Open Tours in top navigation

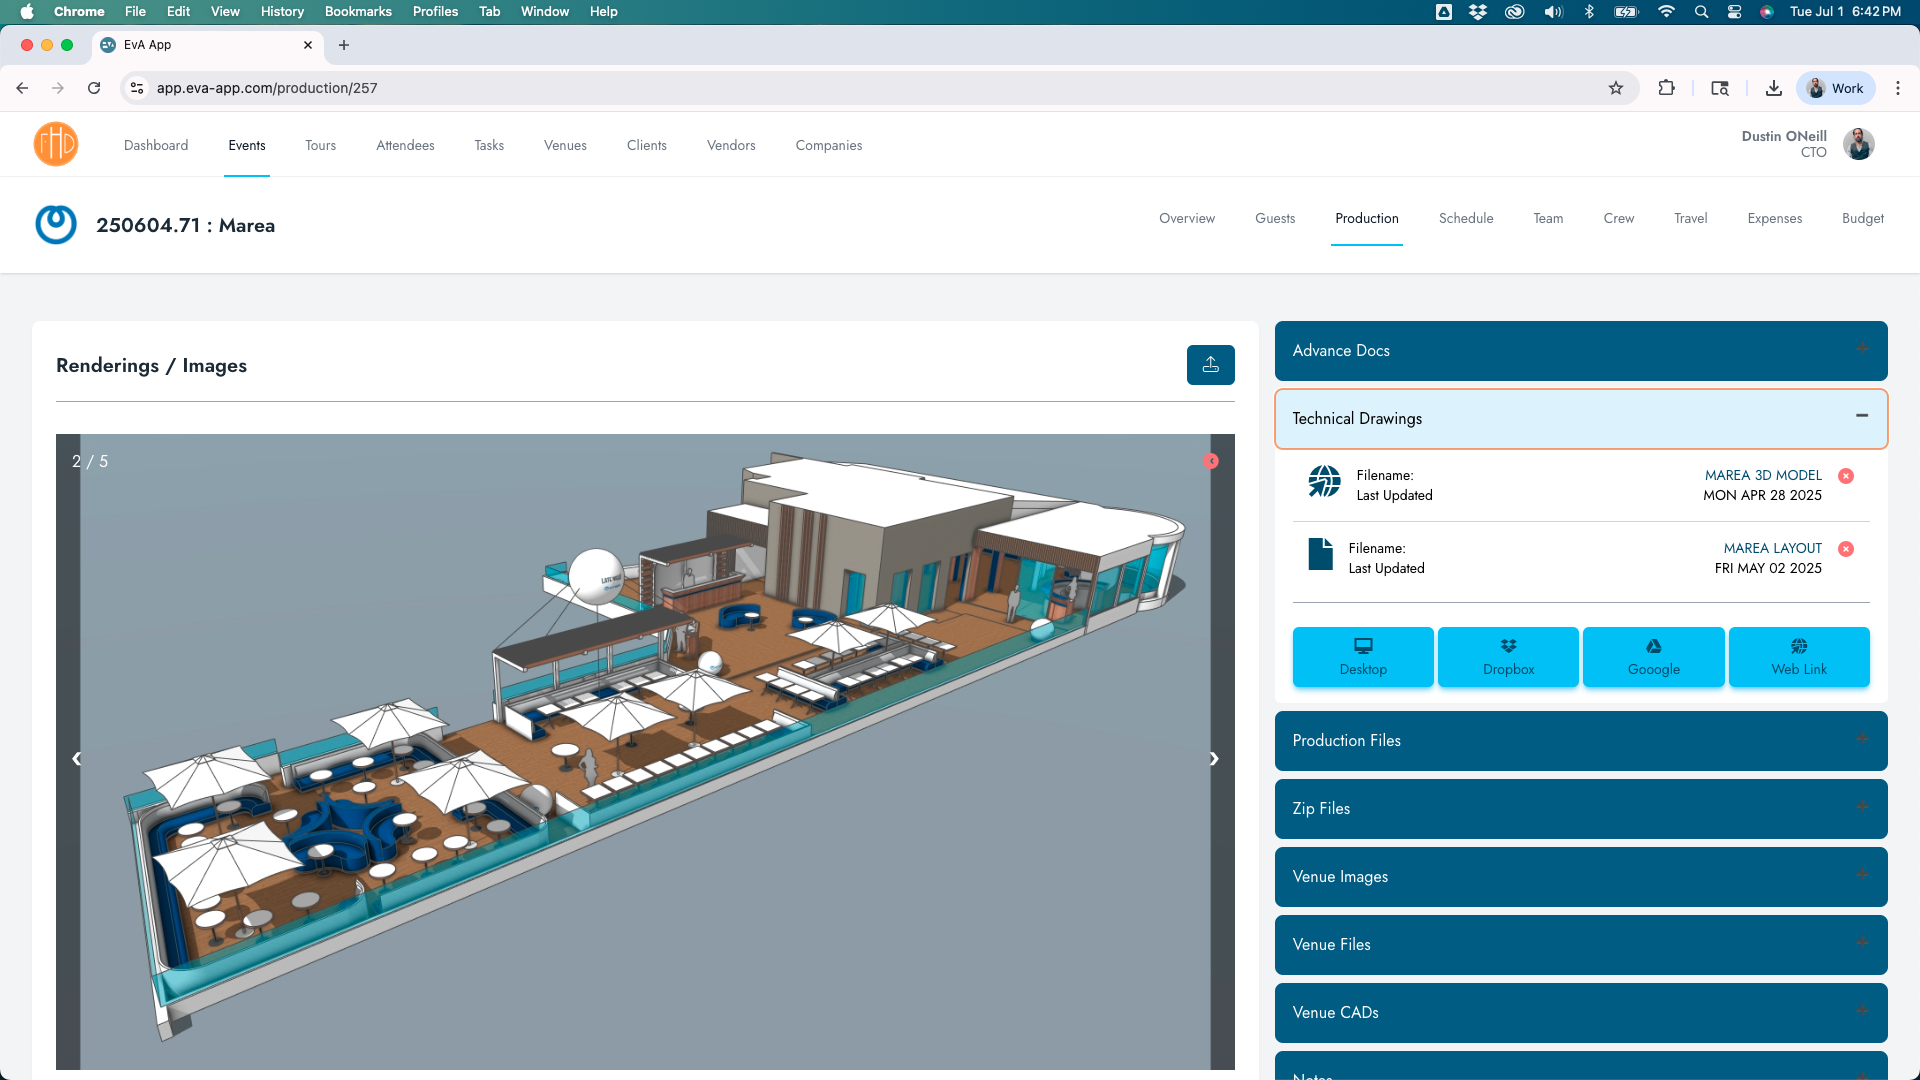(x=321, y=145)
